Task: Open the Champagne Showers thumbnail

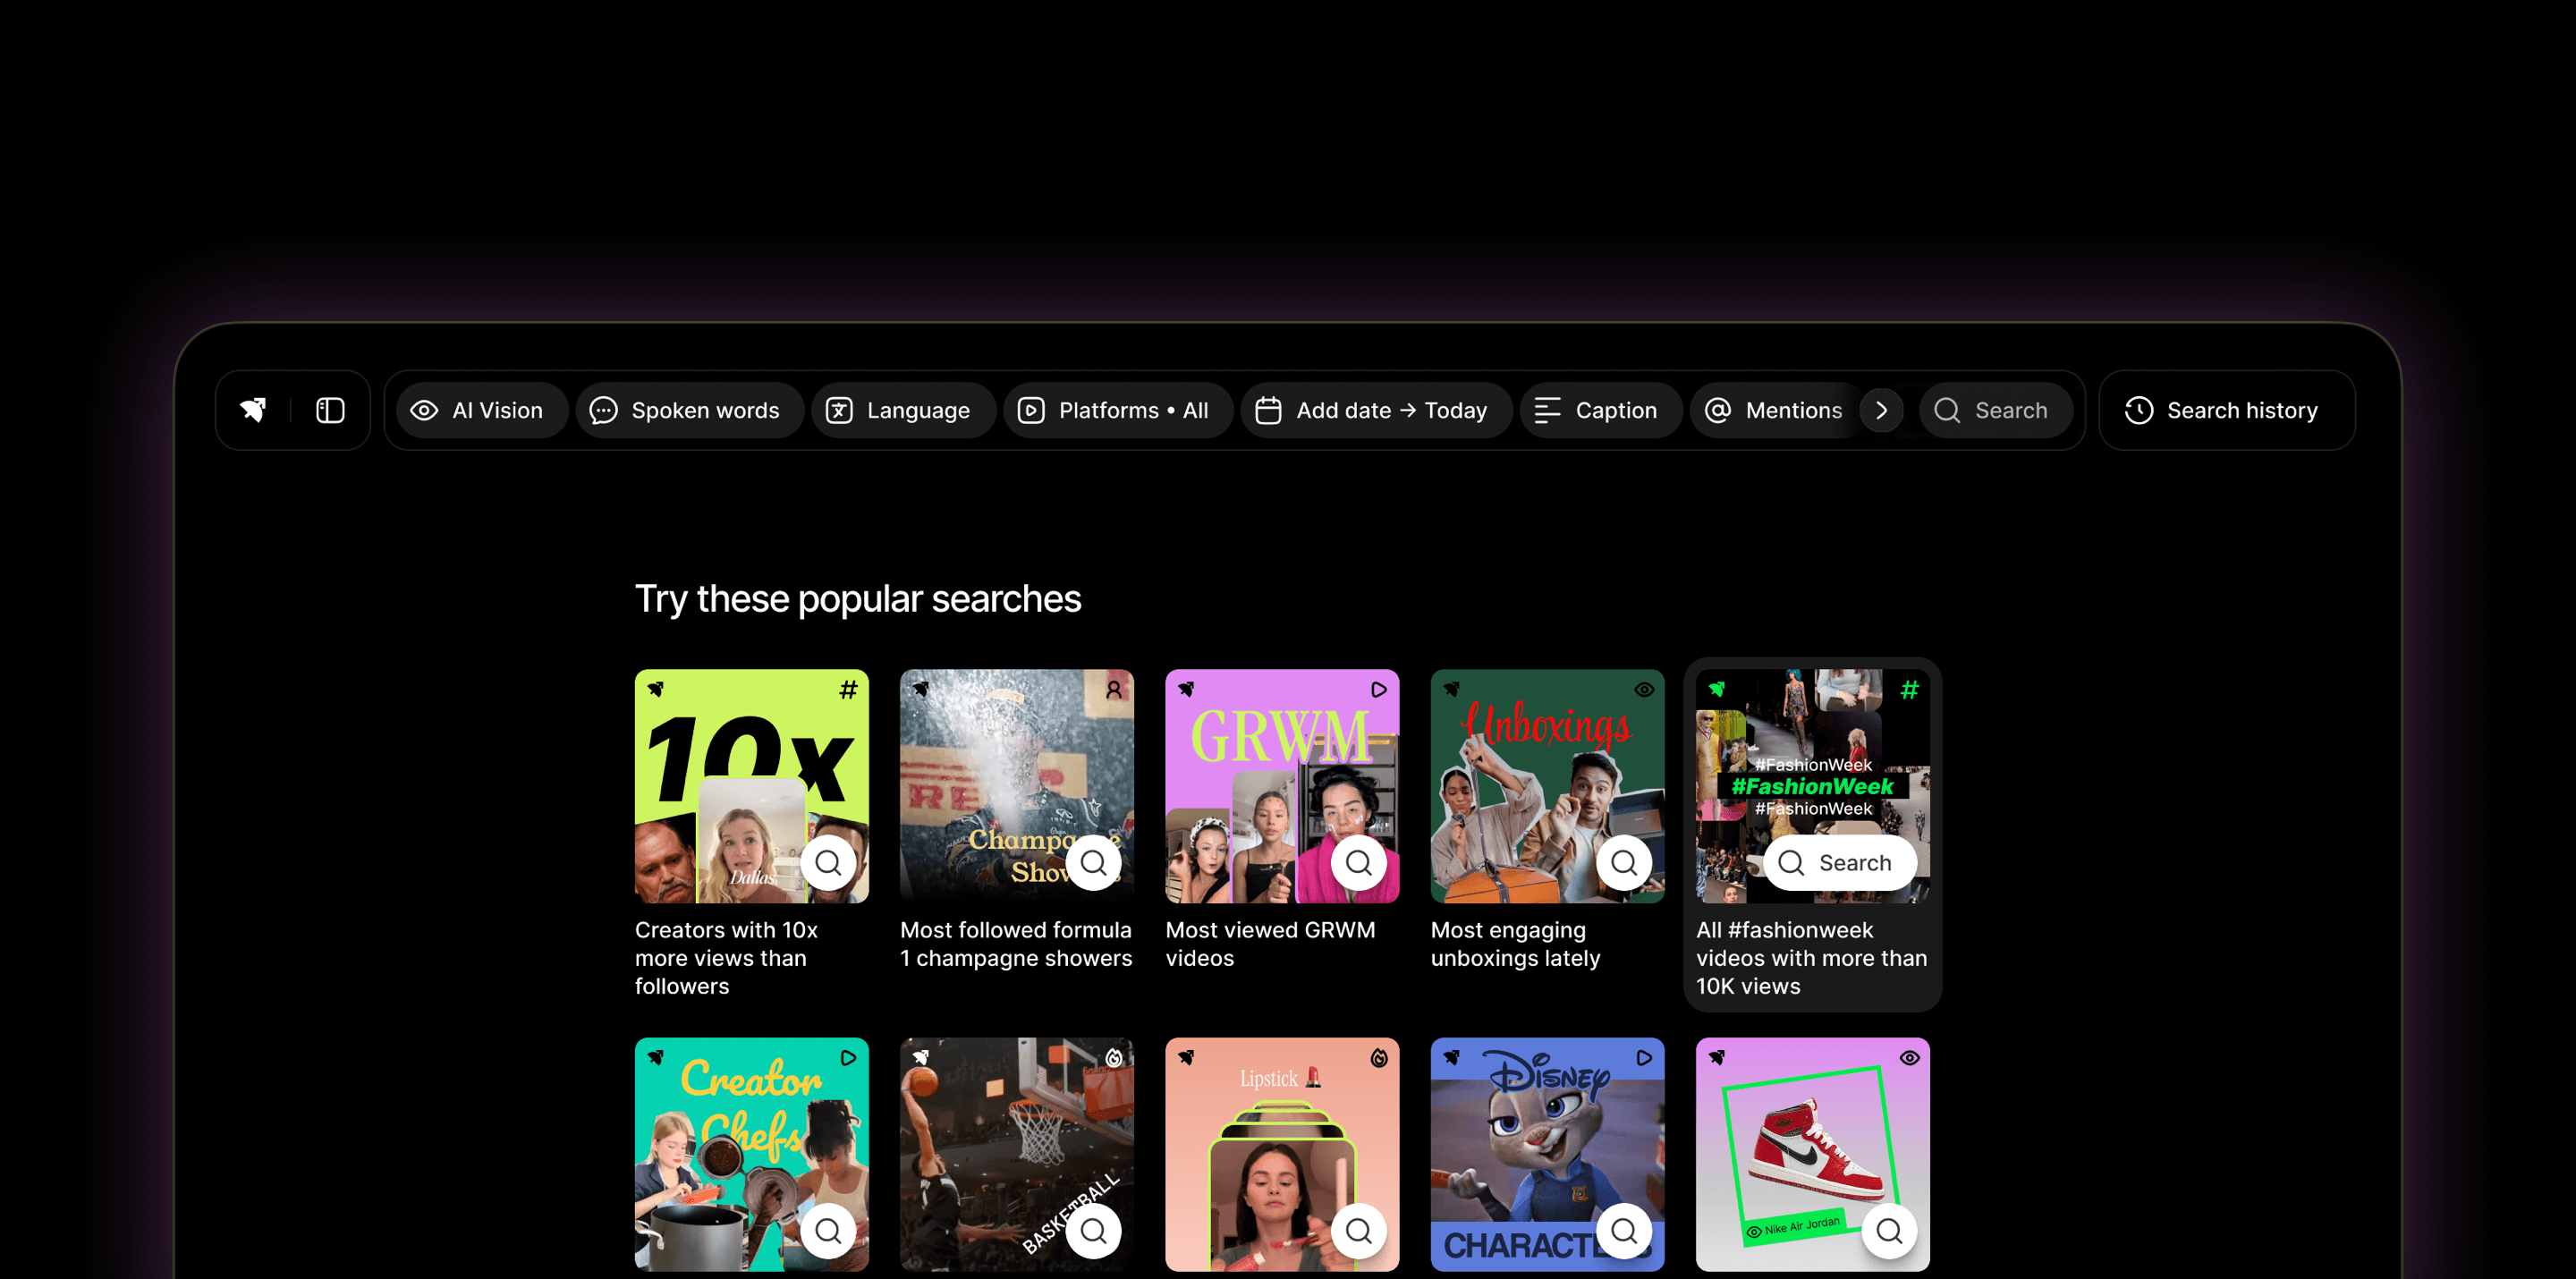Action: (1016, 786)
